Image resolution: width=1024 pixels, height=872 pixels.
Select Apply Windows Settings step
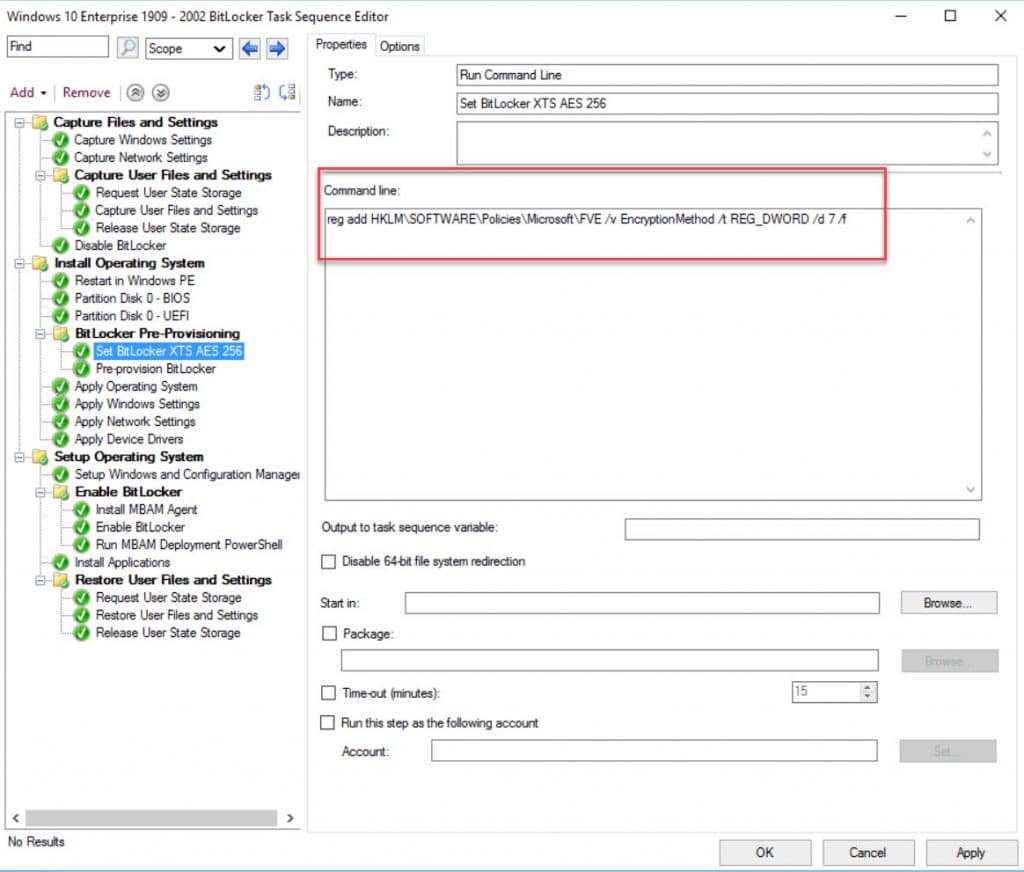[x=137, y=404]
